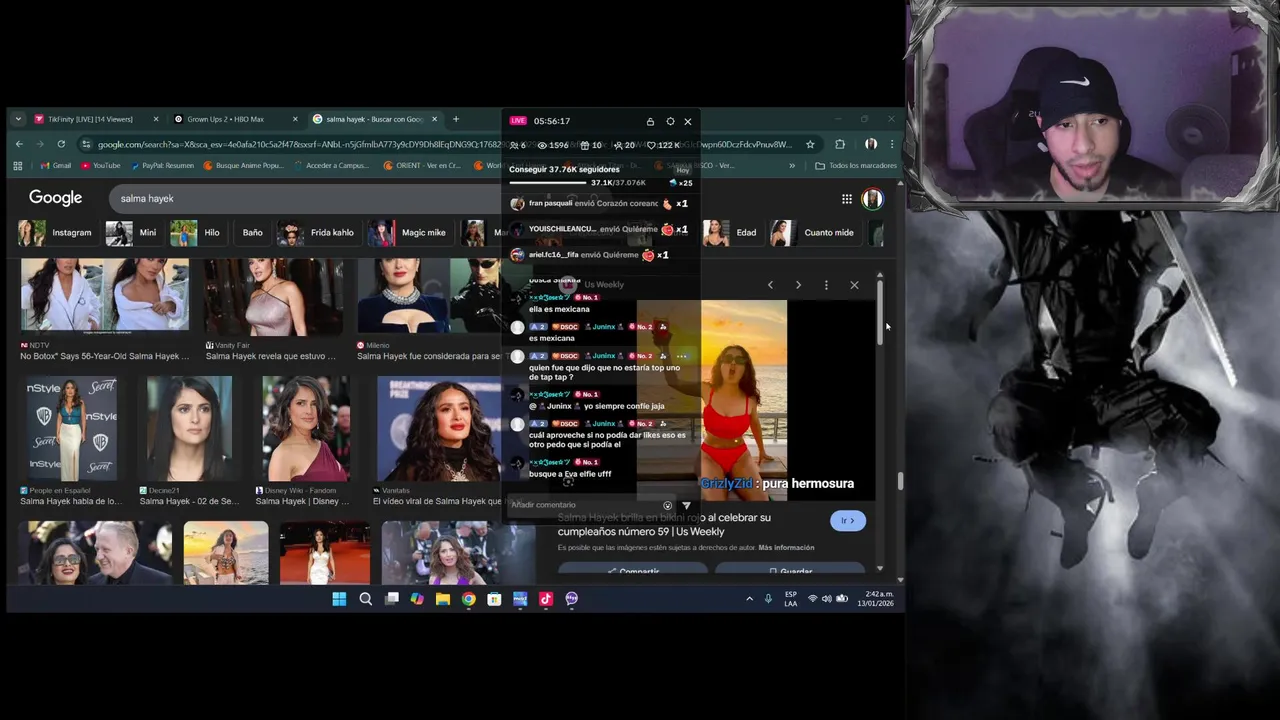The height and width of the screenshot is (720, 1280).
Task: Switch to the TikFinity LIVE browser tab
Action: click(x=95, y=119)
